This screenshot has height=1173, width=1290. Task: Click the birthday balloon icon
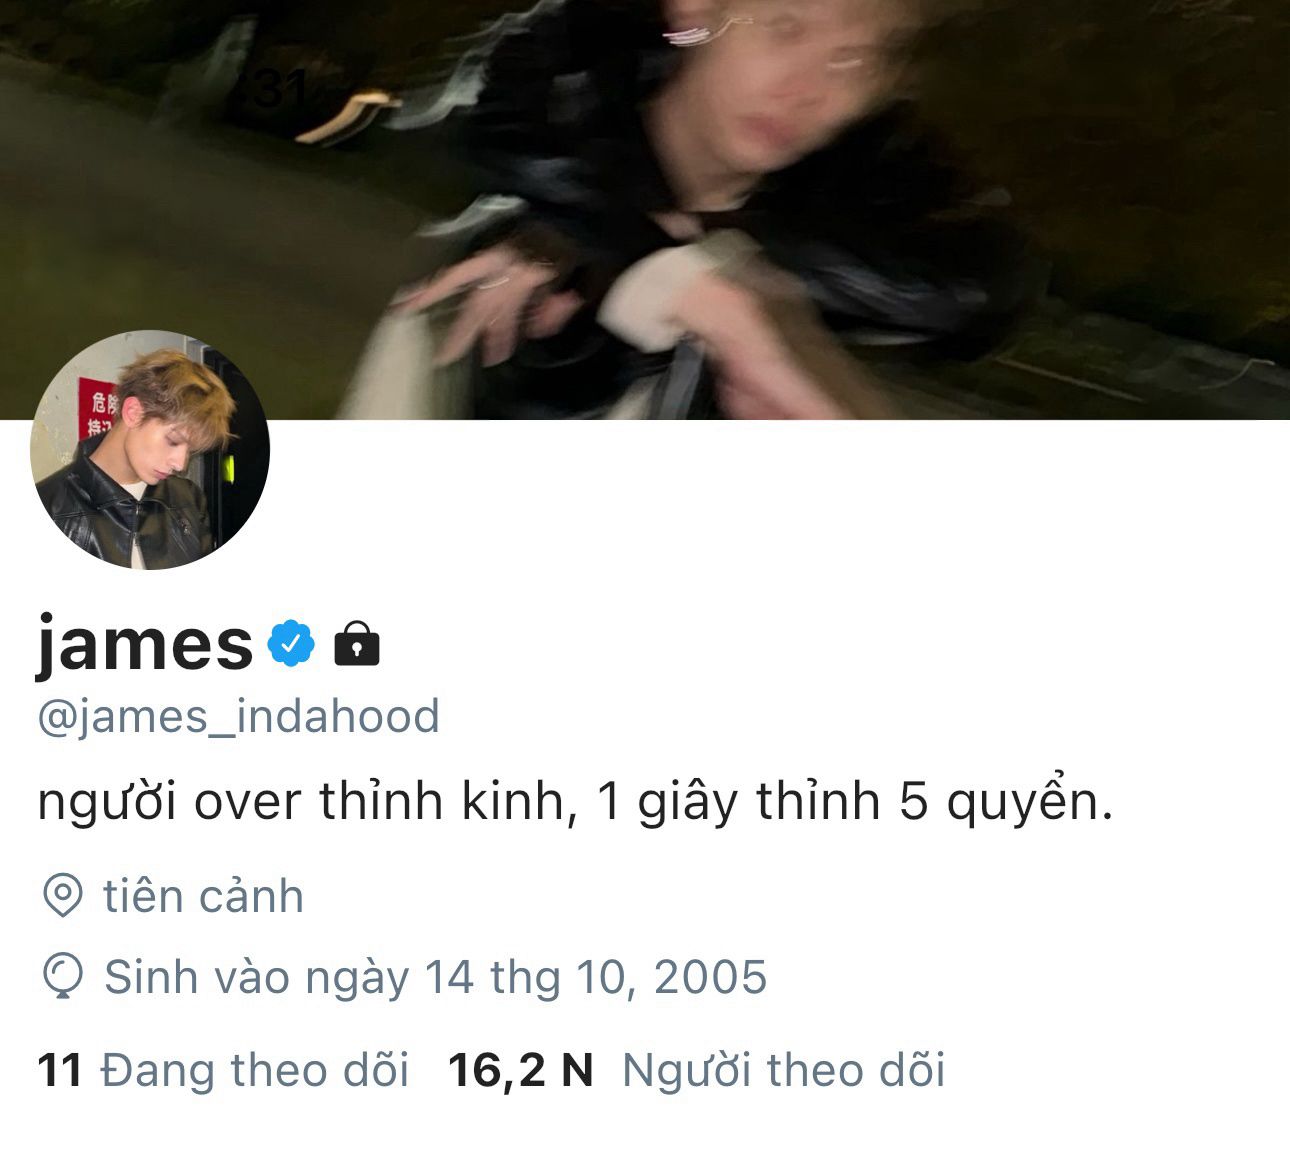click(x=63, y=976)
